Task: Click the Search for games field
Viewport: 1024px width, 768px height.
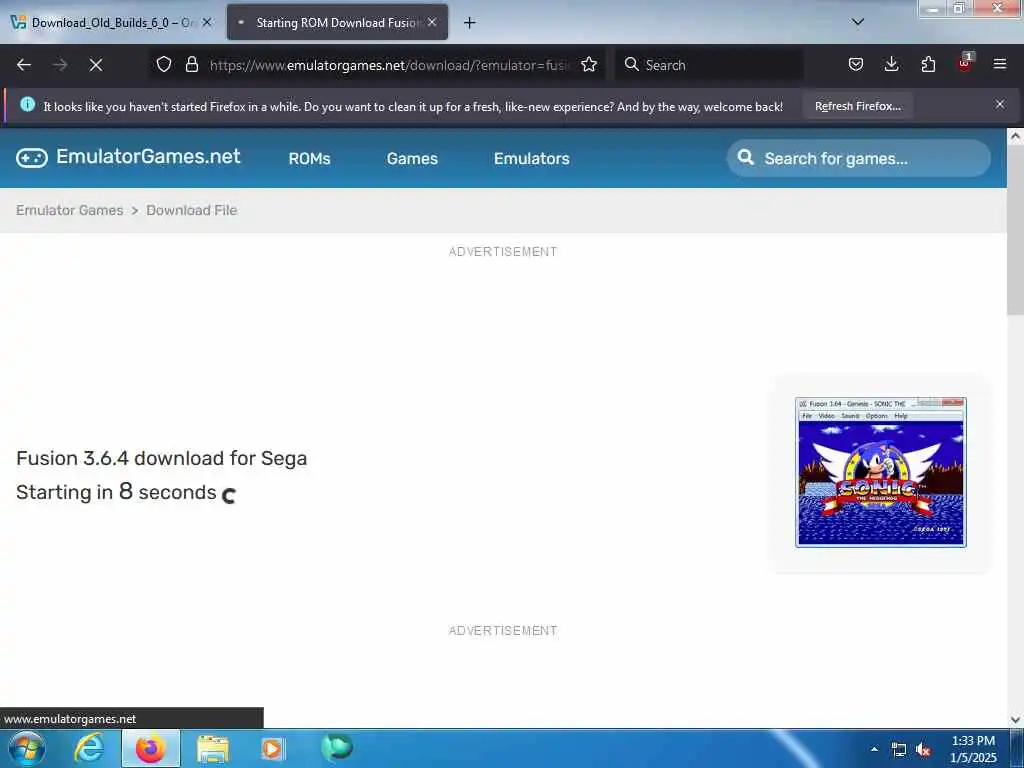Action: tap(859, 158)
